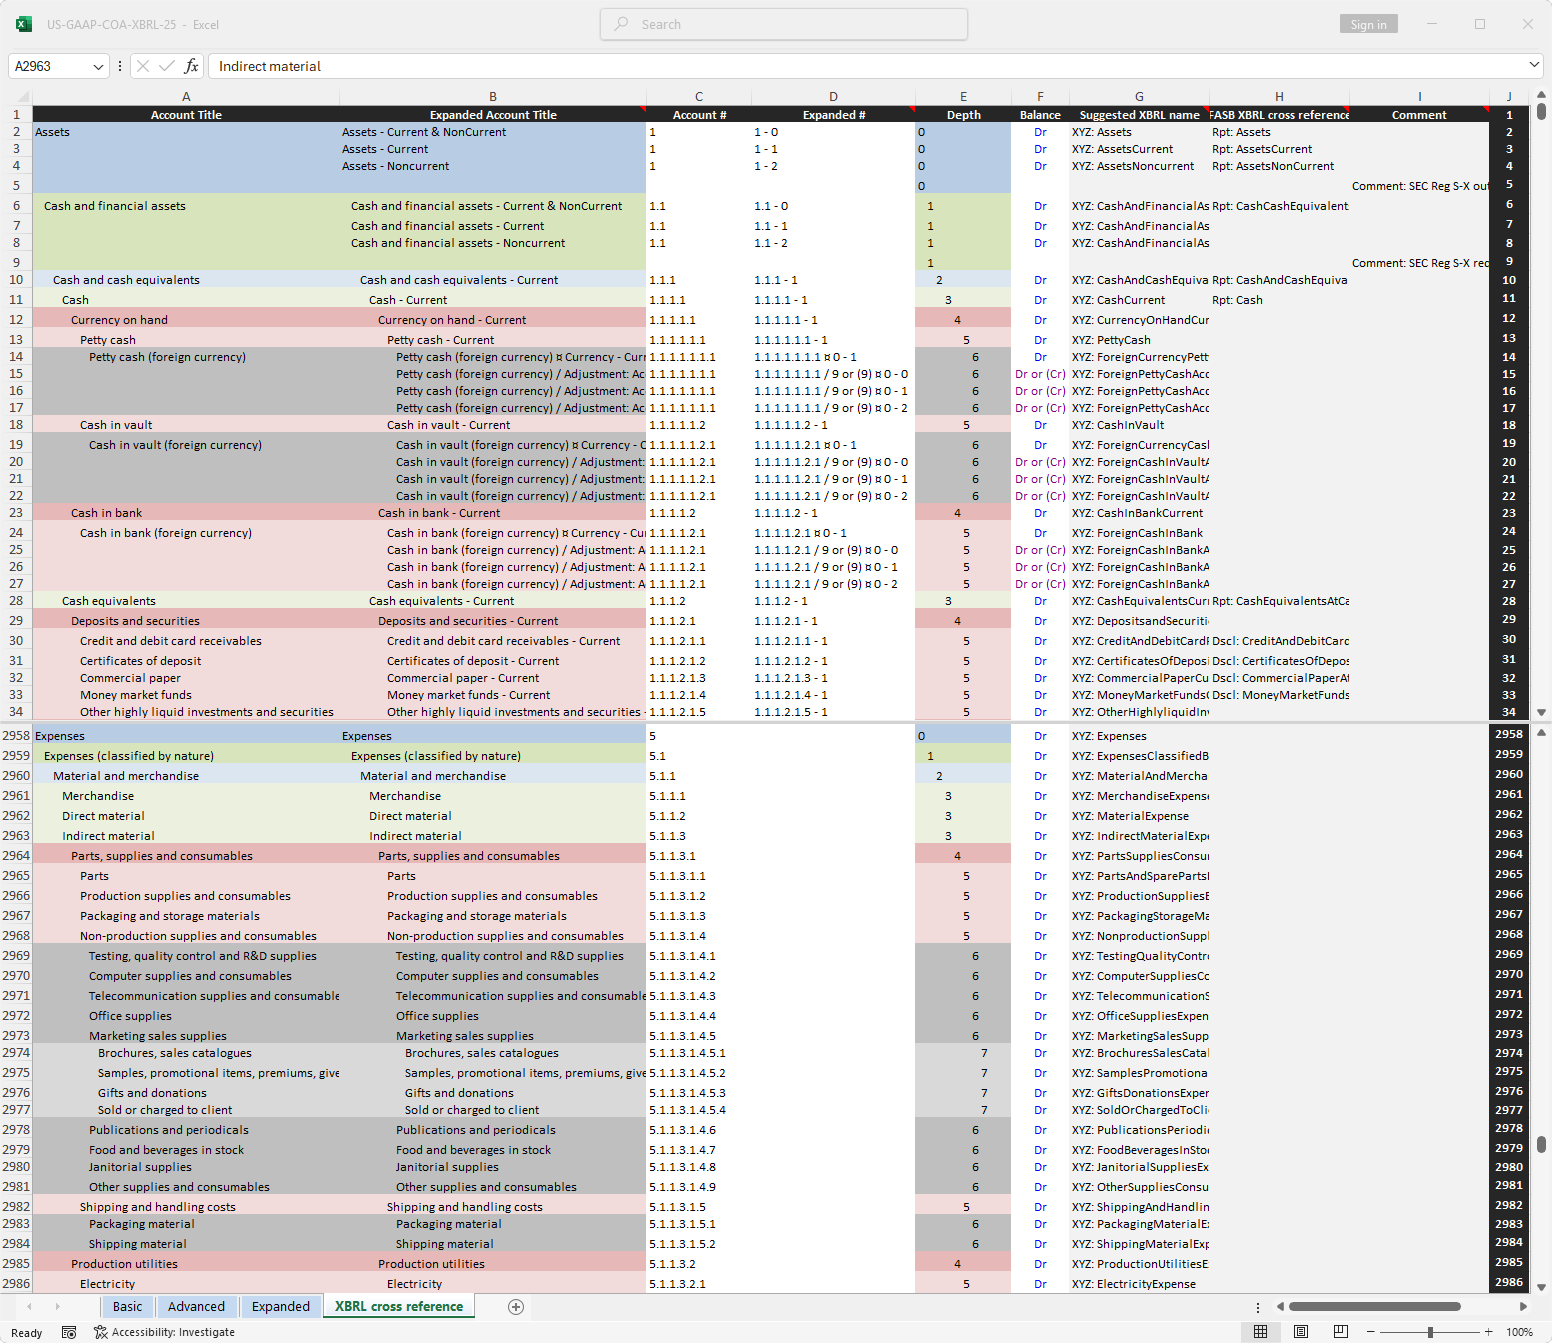Open Insert Function fx icon
Screen dimensions: 1552x1343
tap(191, 66)
